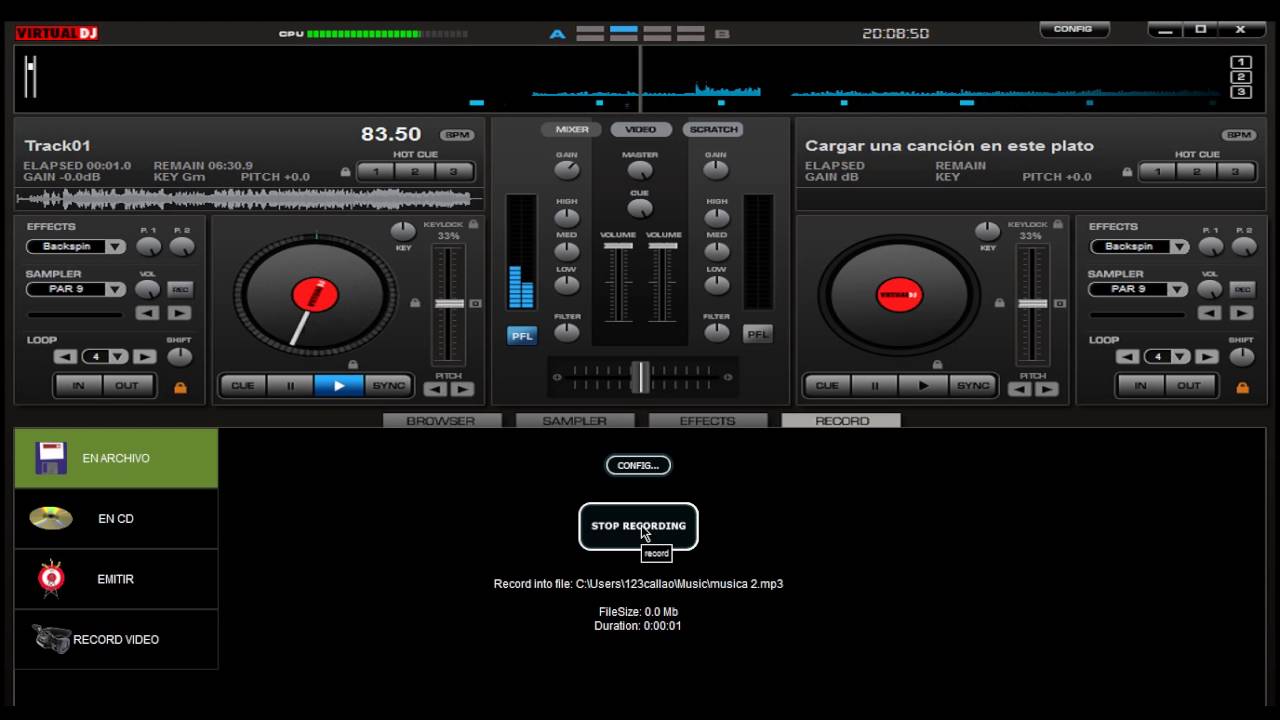
Task: Toggle left deck hot cue lock
Action: point(346,172)
